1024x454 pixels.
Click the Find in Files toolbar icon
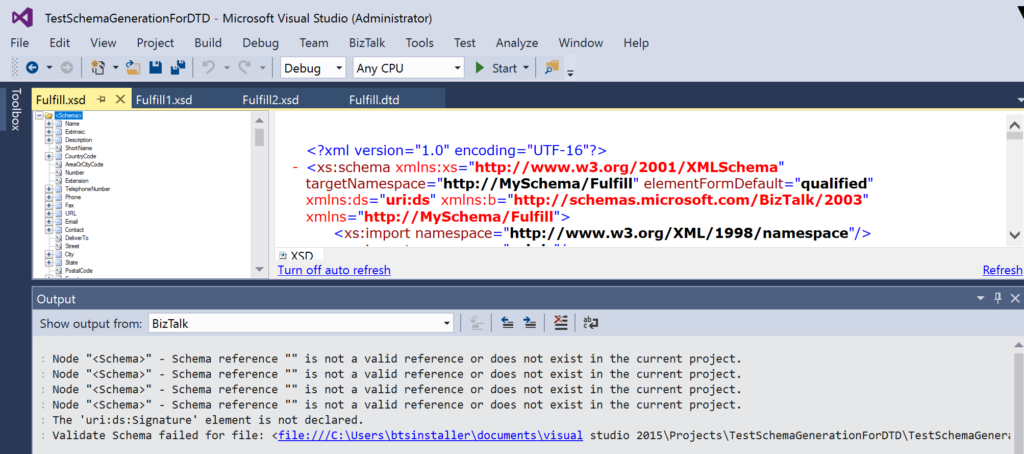tap(552, 67)
